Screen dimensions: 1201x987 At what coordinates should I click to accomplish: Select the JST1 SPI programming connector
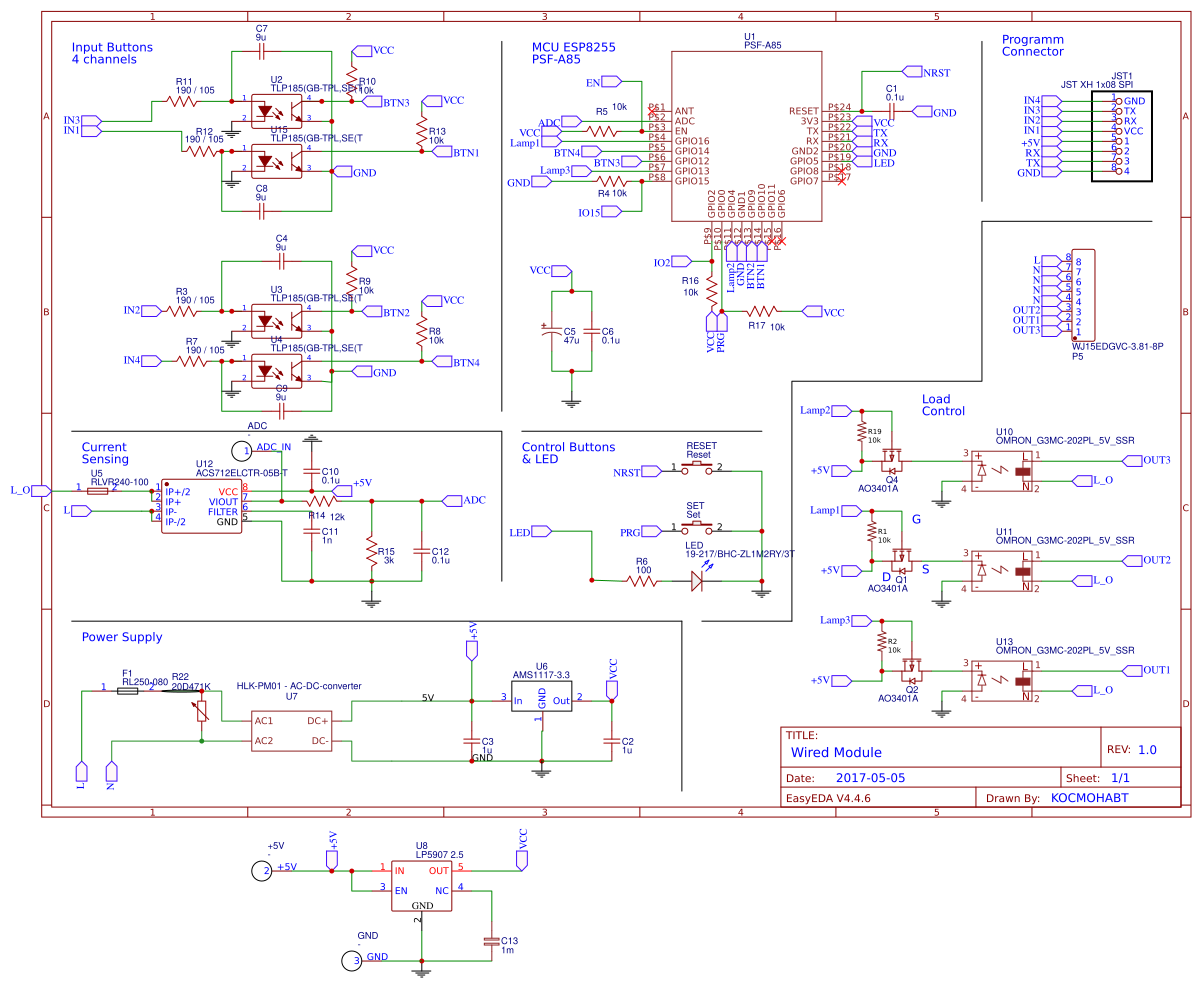[1120, 135]
